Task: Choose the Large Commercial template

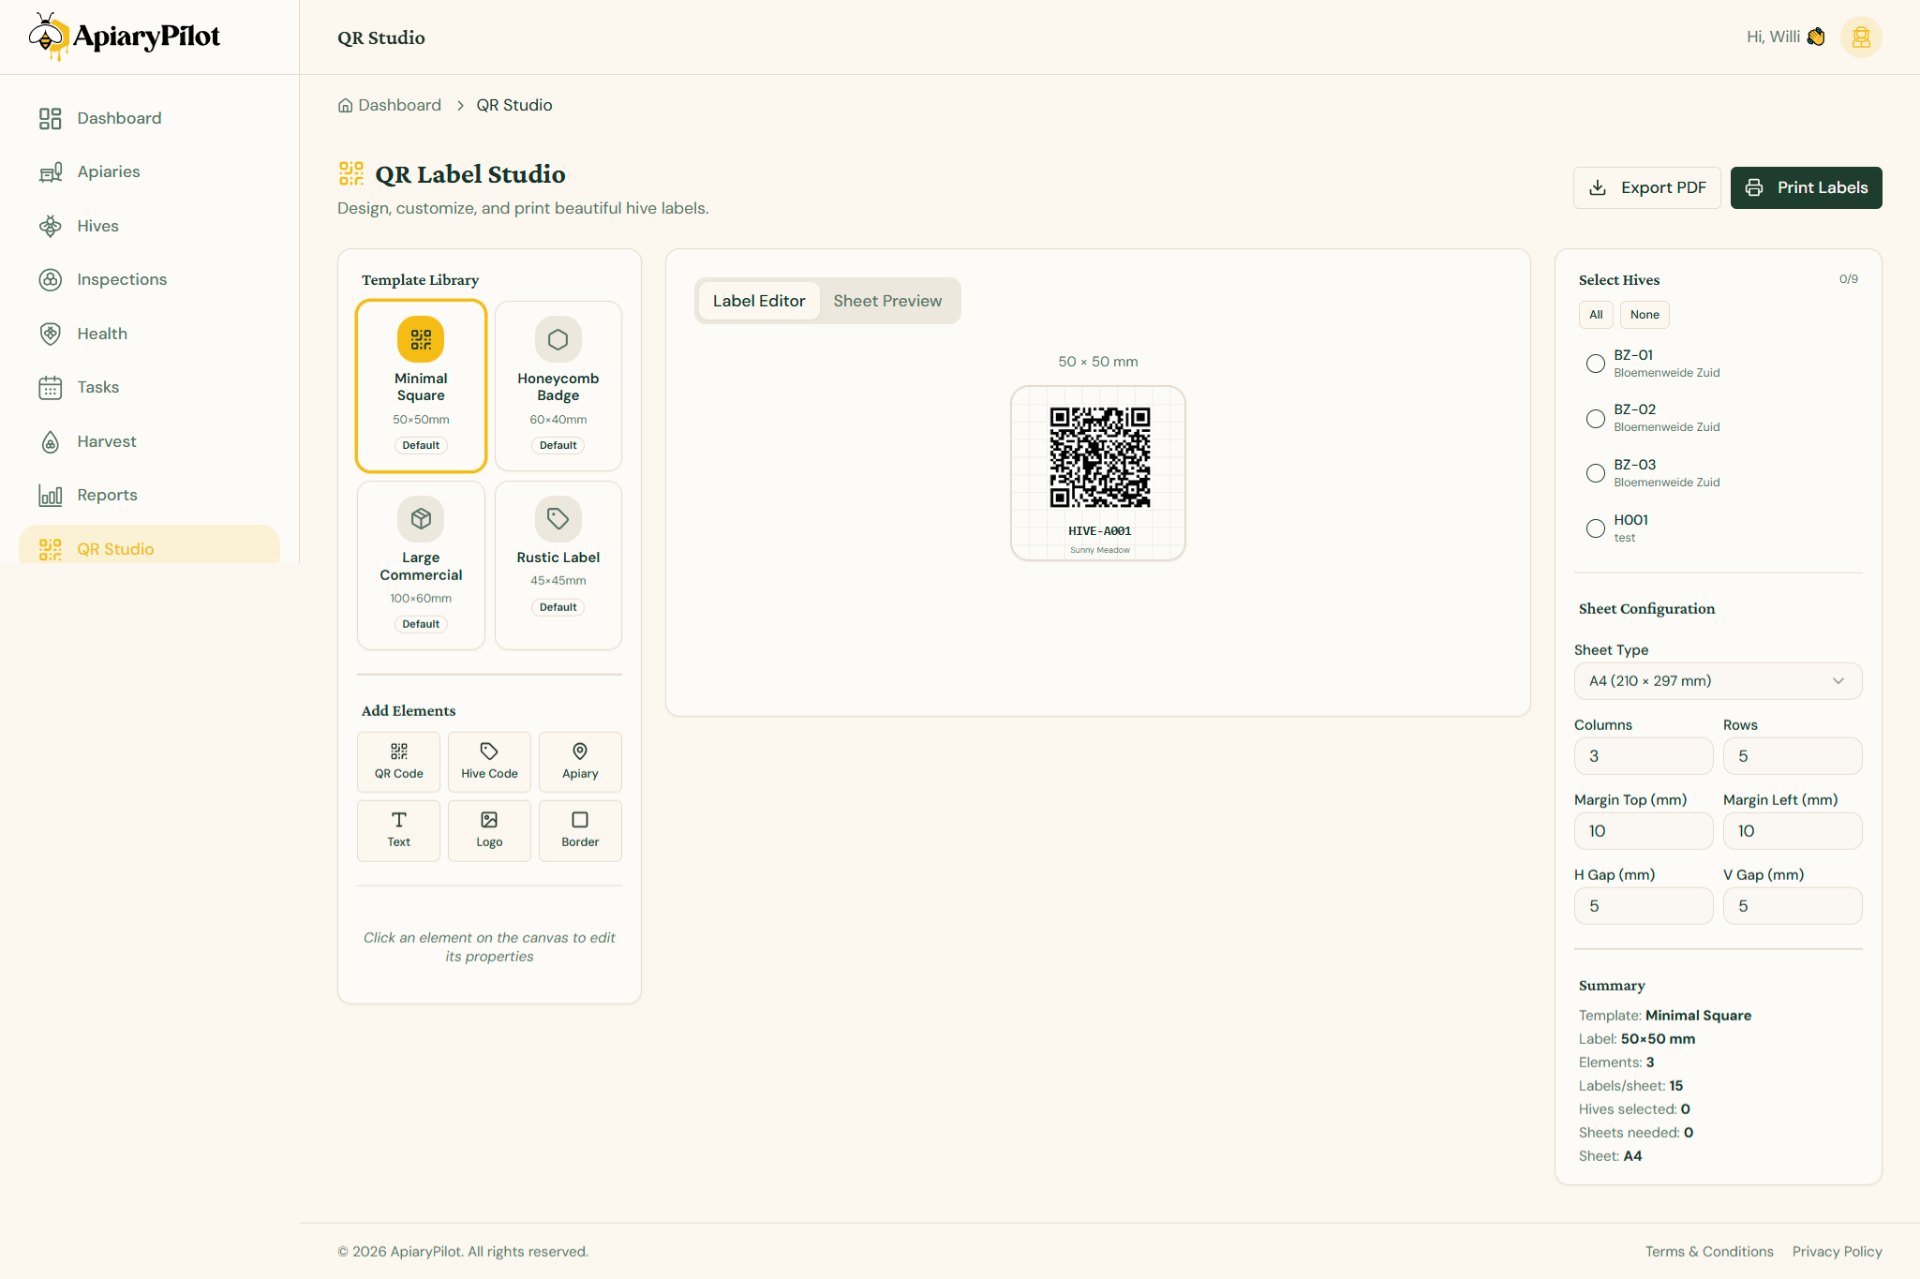Action: [x=421, y=566]
